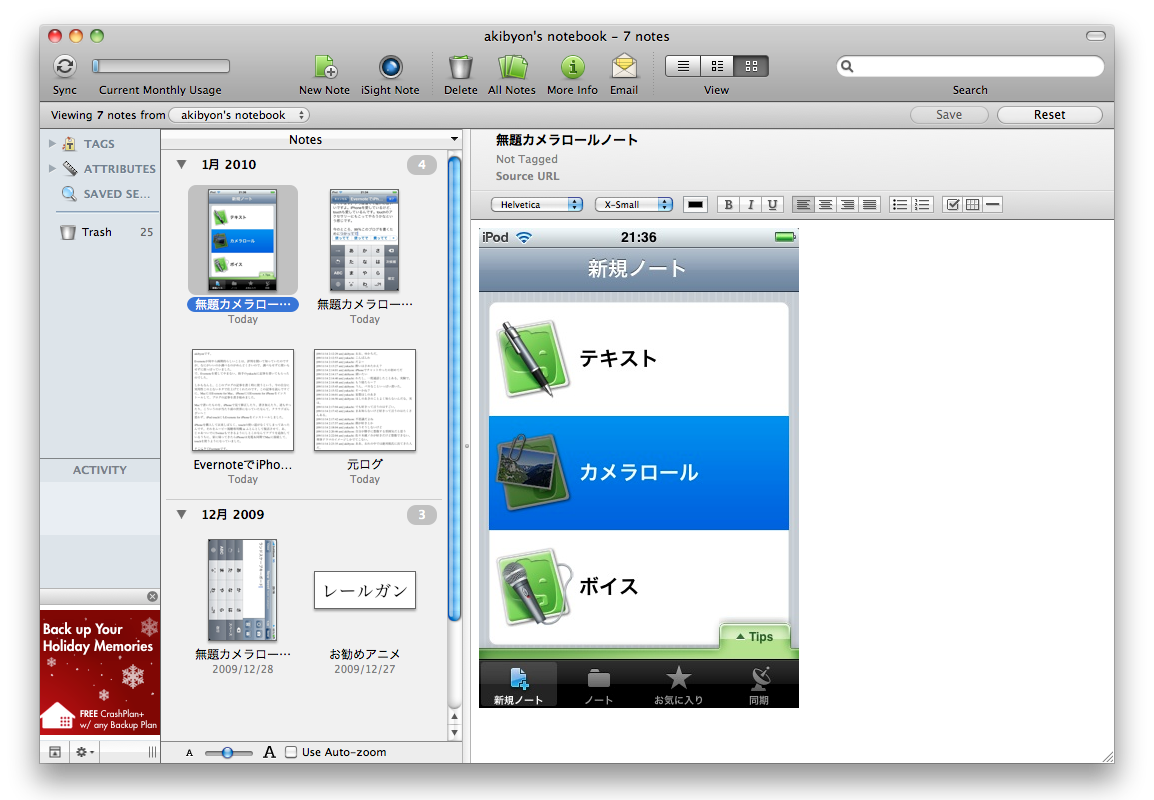Screen dimensions: 1154x800
Task: Expand the ATTRIBUTES section
Action: point(52,169)
